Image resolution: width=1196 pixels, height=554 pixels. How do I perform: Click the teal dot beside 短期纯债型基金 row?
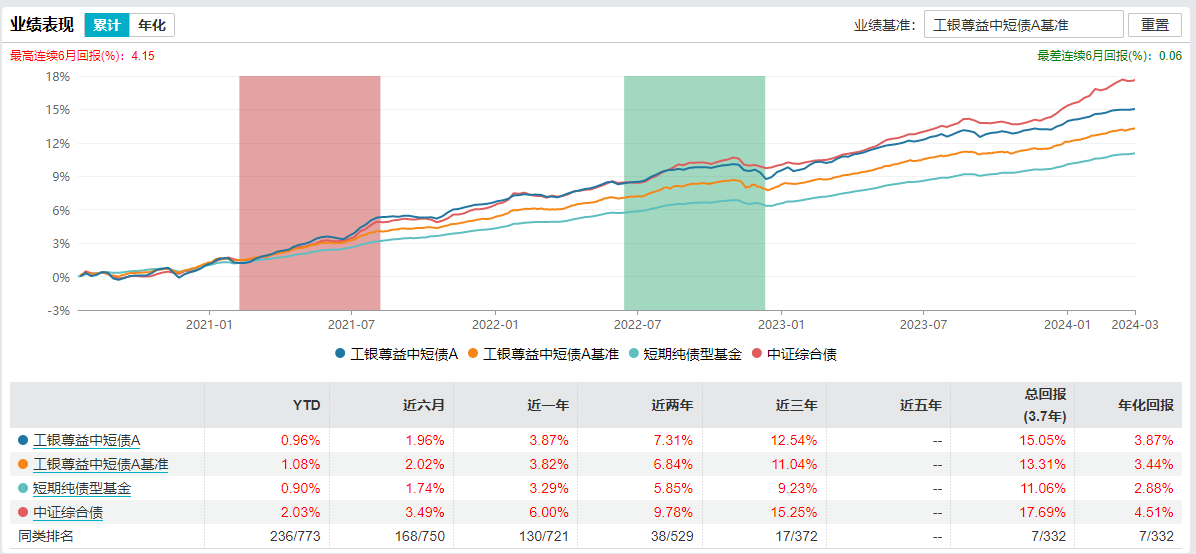click(x=23, y=488)
